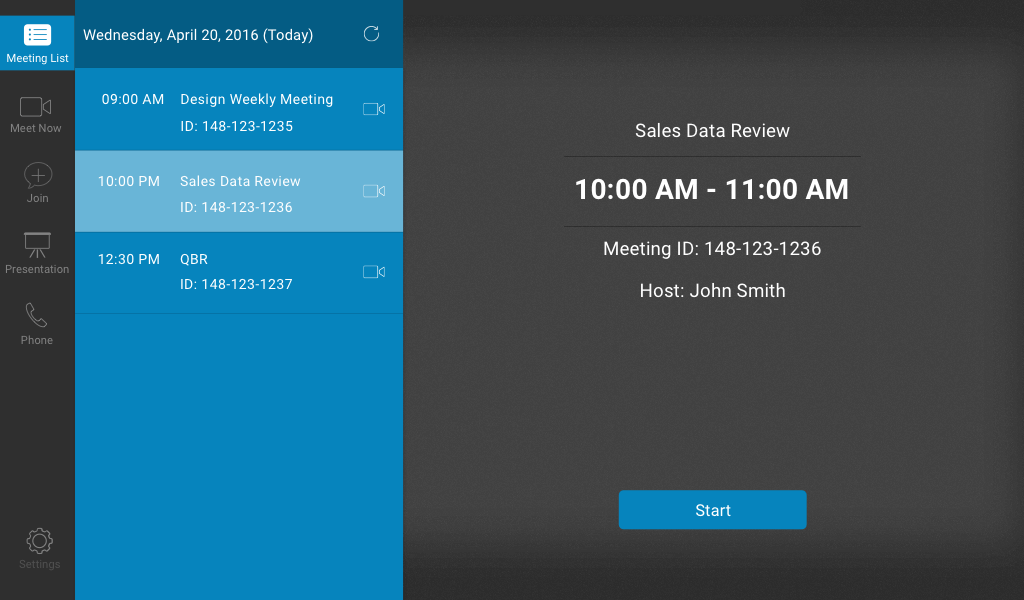Screen dimensions: 1024x600
Task: Click the 09:00 AM time
Action: click(x=133, y=99)
